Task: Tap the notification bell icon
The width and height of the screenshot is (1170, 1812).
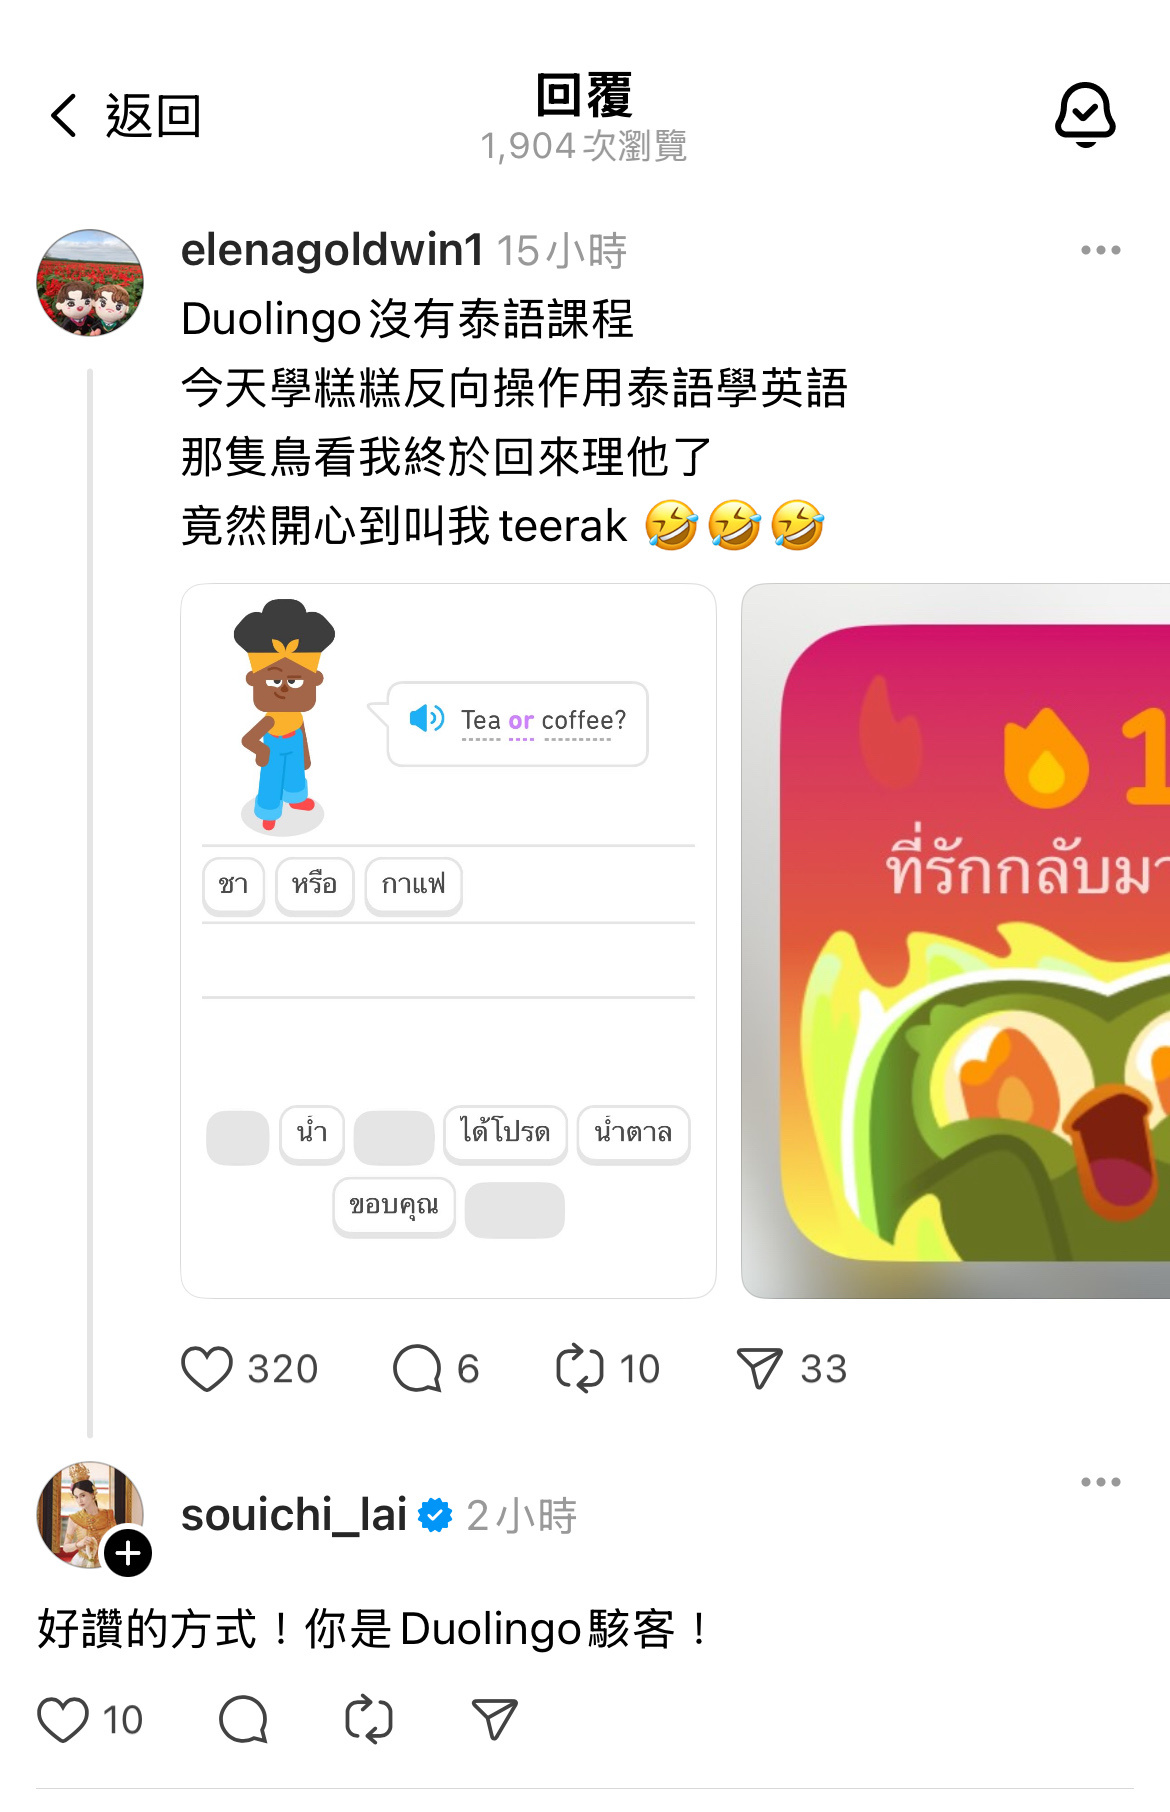Action: (x=1085, y=115)
